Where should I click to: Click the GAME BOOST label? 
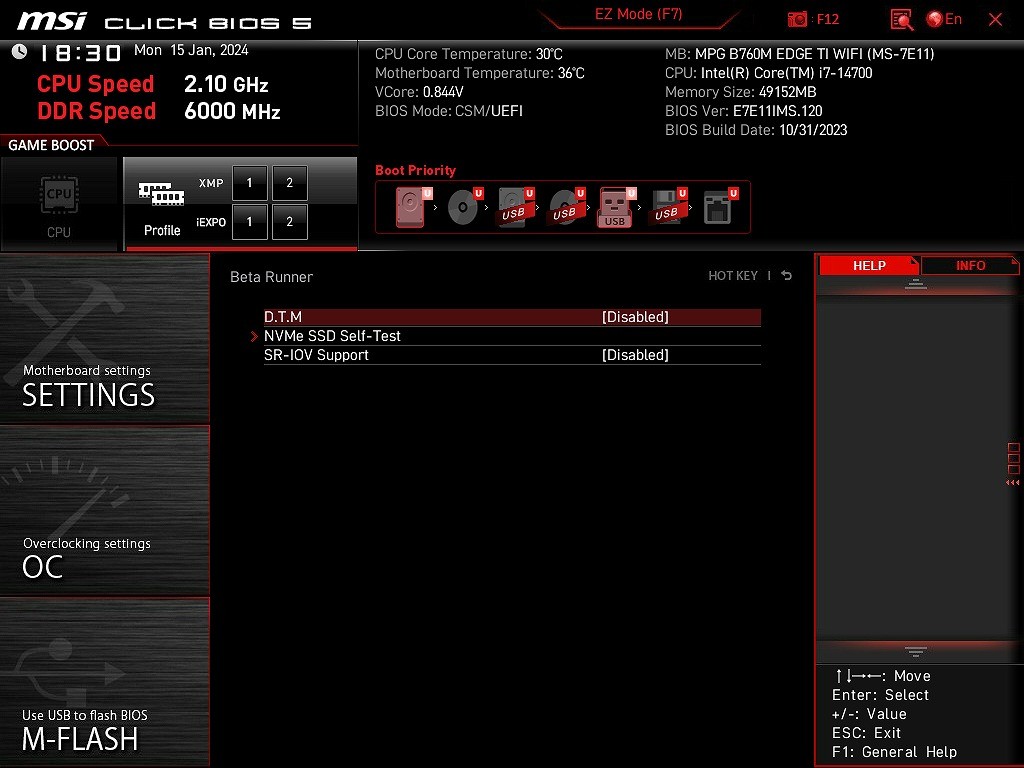coord(51,145)
